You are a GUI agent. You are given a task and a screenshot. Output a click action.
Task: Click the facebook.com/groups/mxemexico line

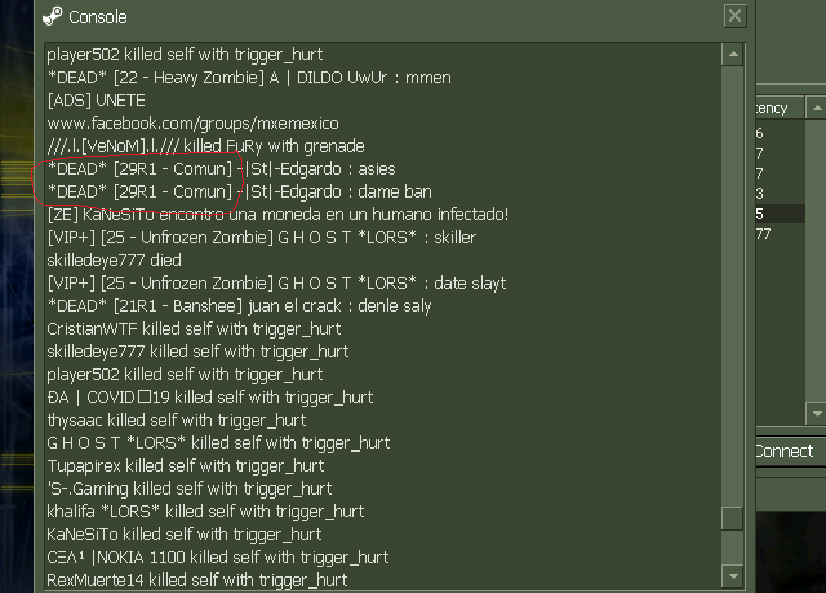[193, 124]
